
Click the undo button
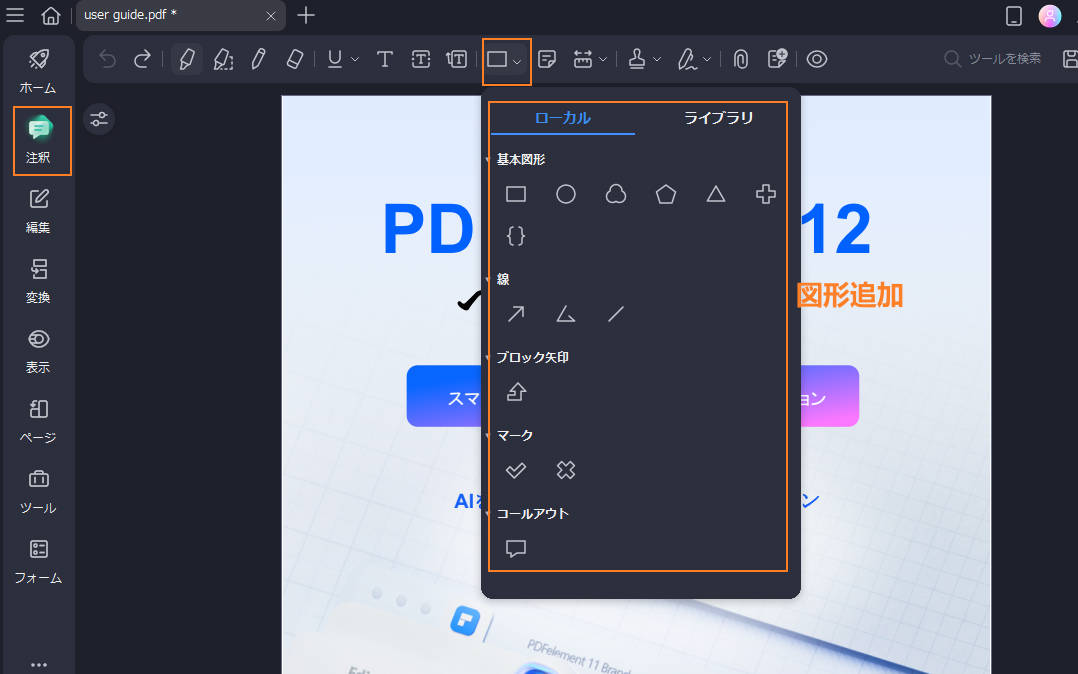point(107,59)
